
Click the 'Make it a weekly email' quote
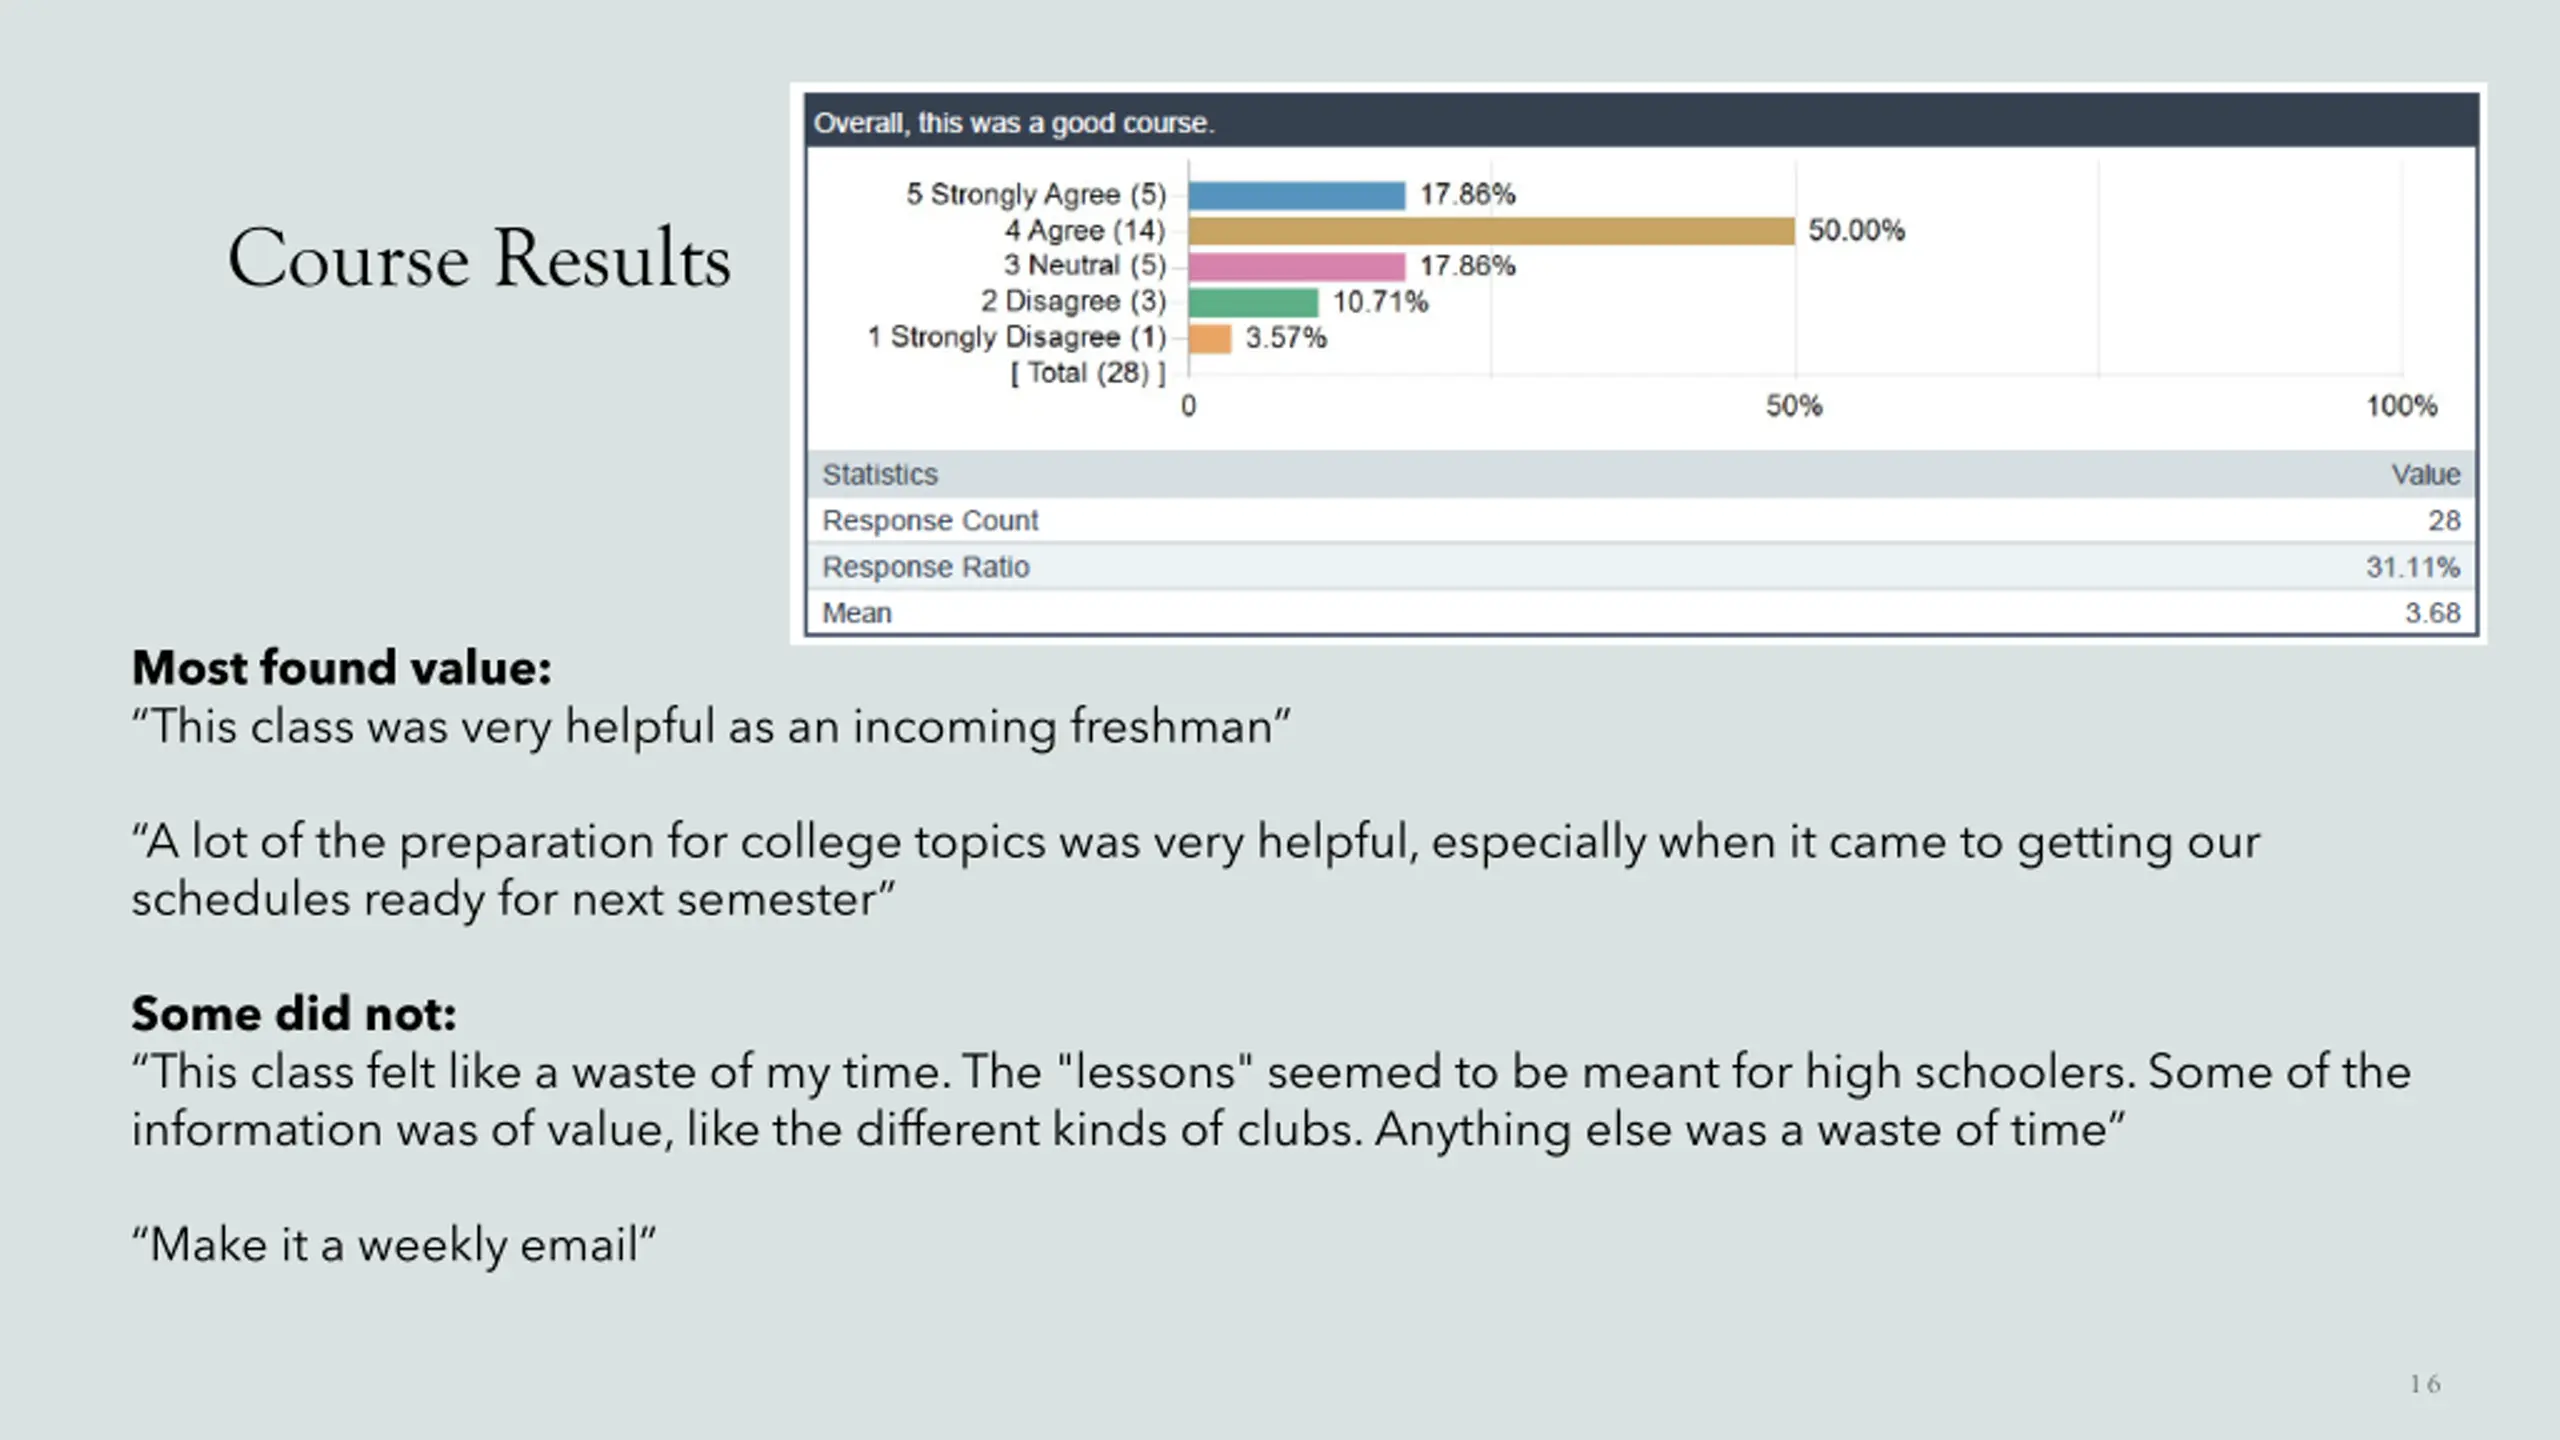click(393, 1245)
